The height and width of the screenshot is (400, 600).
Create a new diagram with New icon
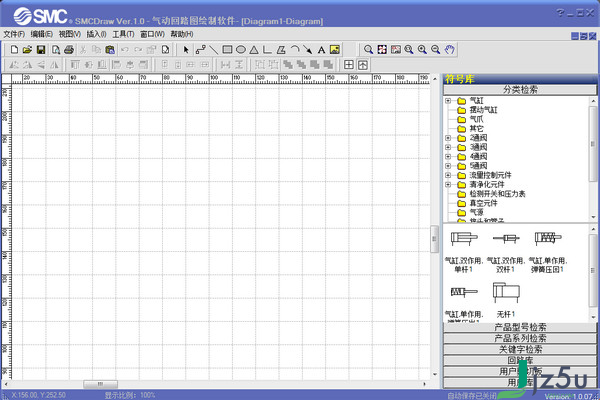pos(14,49)
